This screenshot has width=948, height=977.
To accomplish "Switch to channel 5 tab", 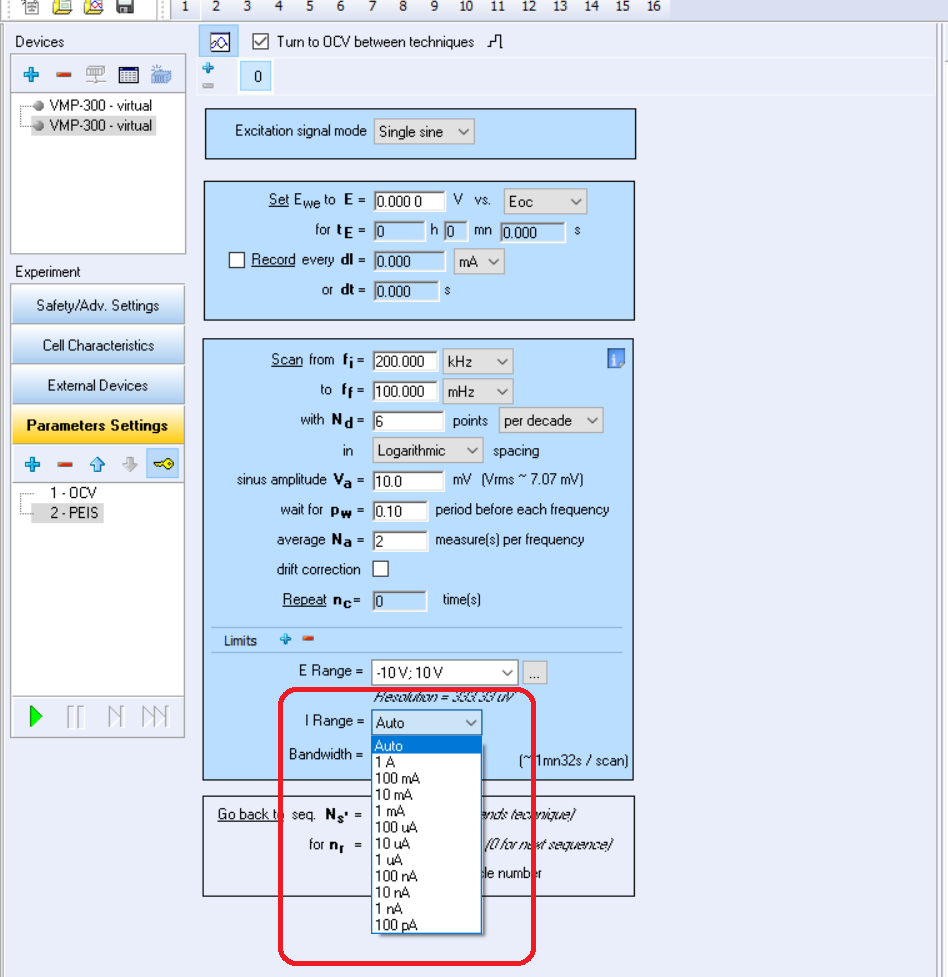I will (x=309, y=7).
